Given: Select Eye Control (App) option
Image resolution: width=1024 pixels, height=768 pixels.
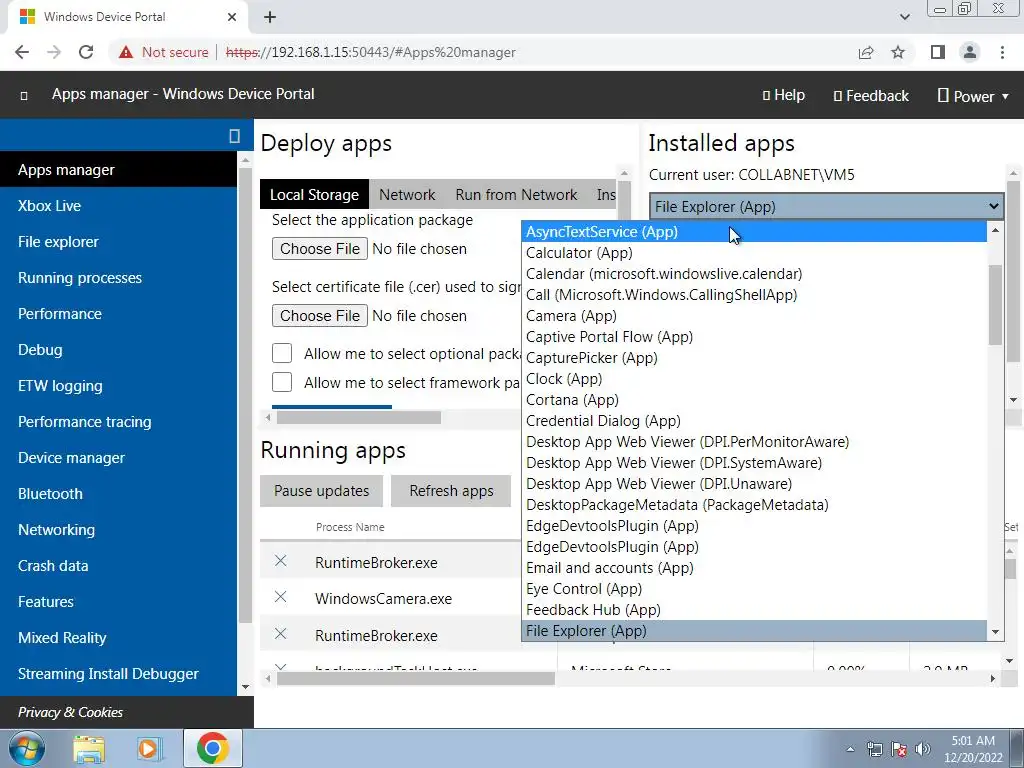Looking at the screenshot, I should 755,589.
